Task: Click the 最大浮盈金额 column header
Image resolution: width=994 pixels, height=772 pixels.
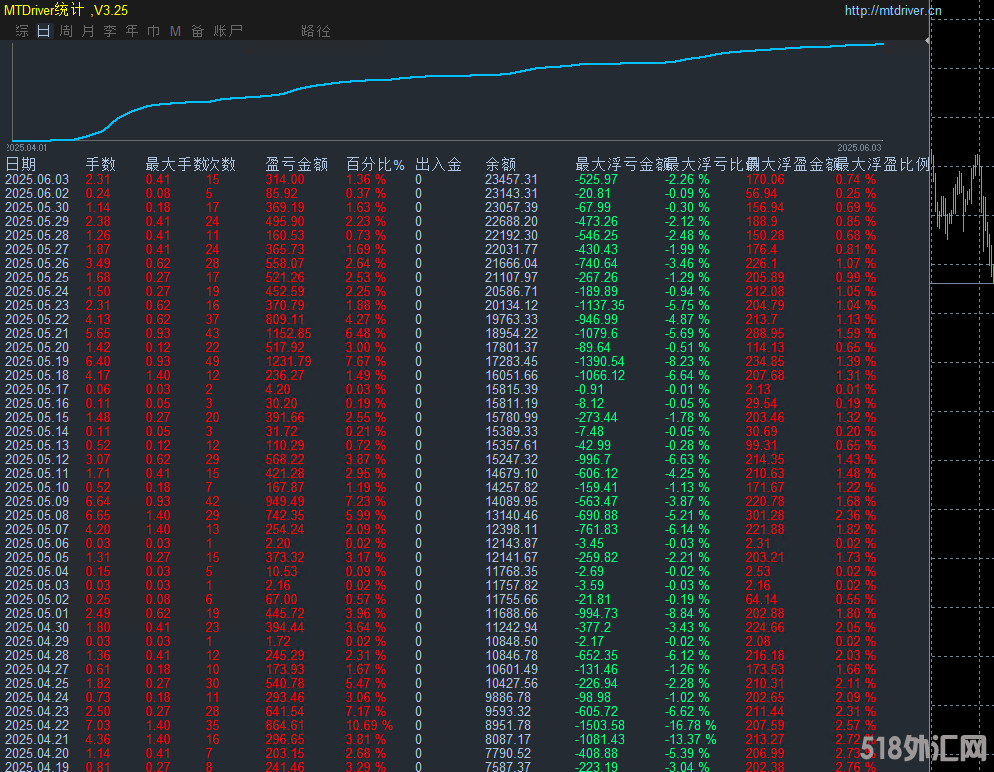Action: coord(792,165)
